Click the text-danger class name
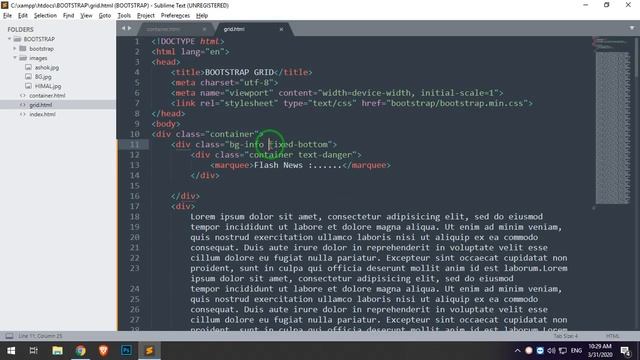 325,155
